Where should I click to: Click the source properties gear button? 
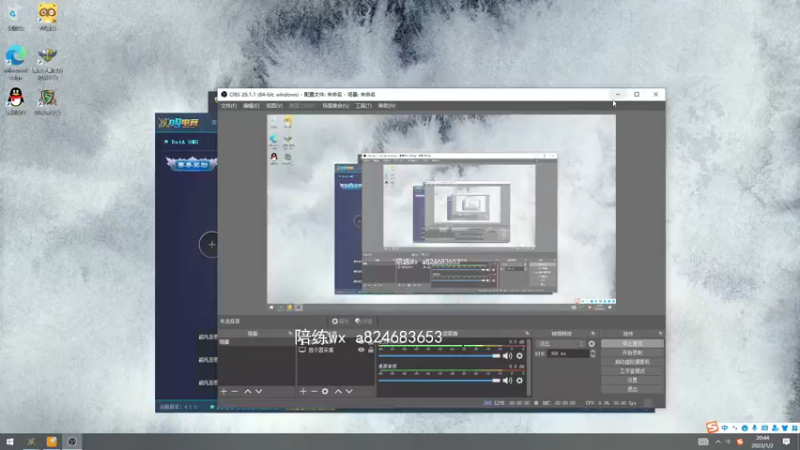[x=340, y=321]
